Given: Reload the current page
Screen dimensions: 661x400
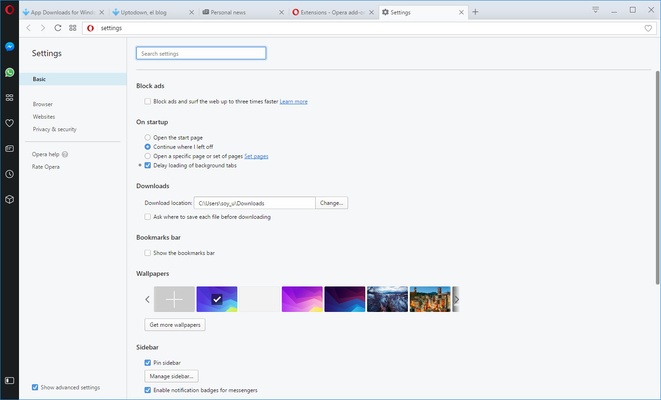Looking at the screenshot, I should 58,28.
